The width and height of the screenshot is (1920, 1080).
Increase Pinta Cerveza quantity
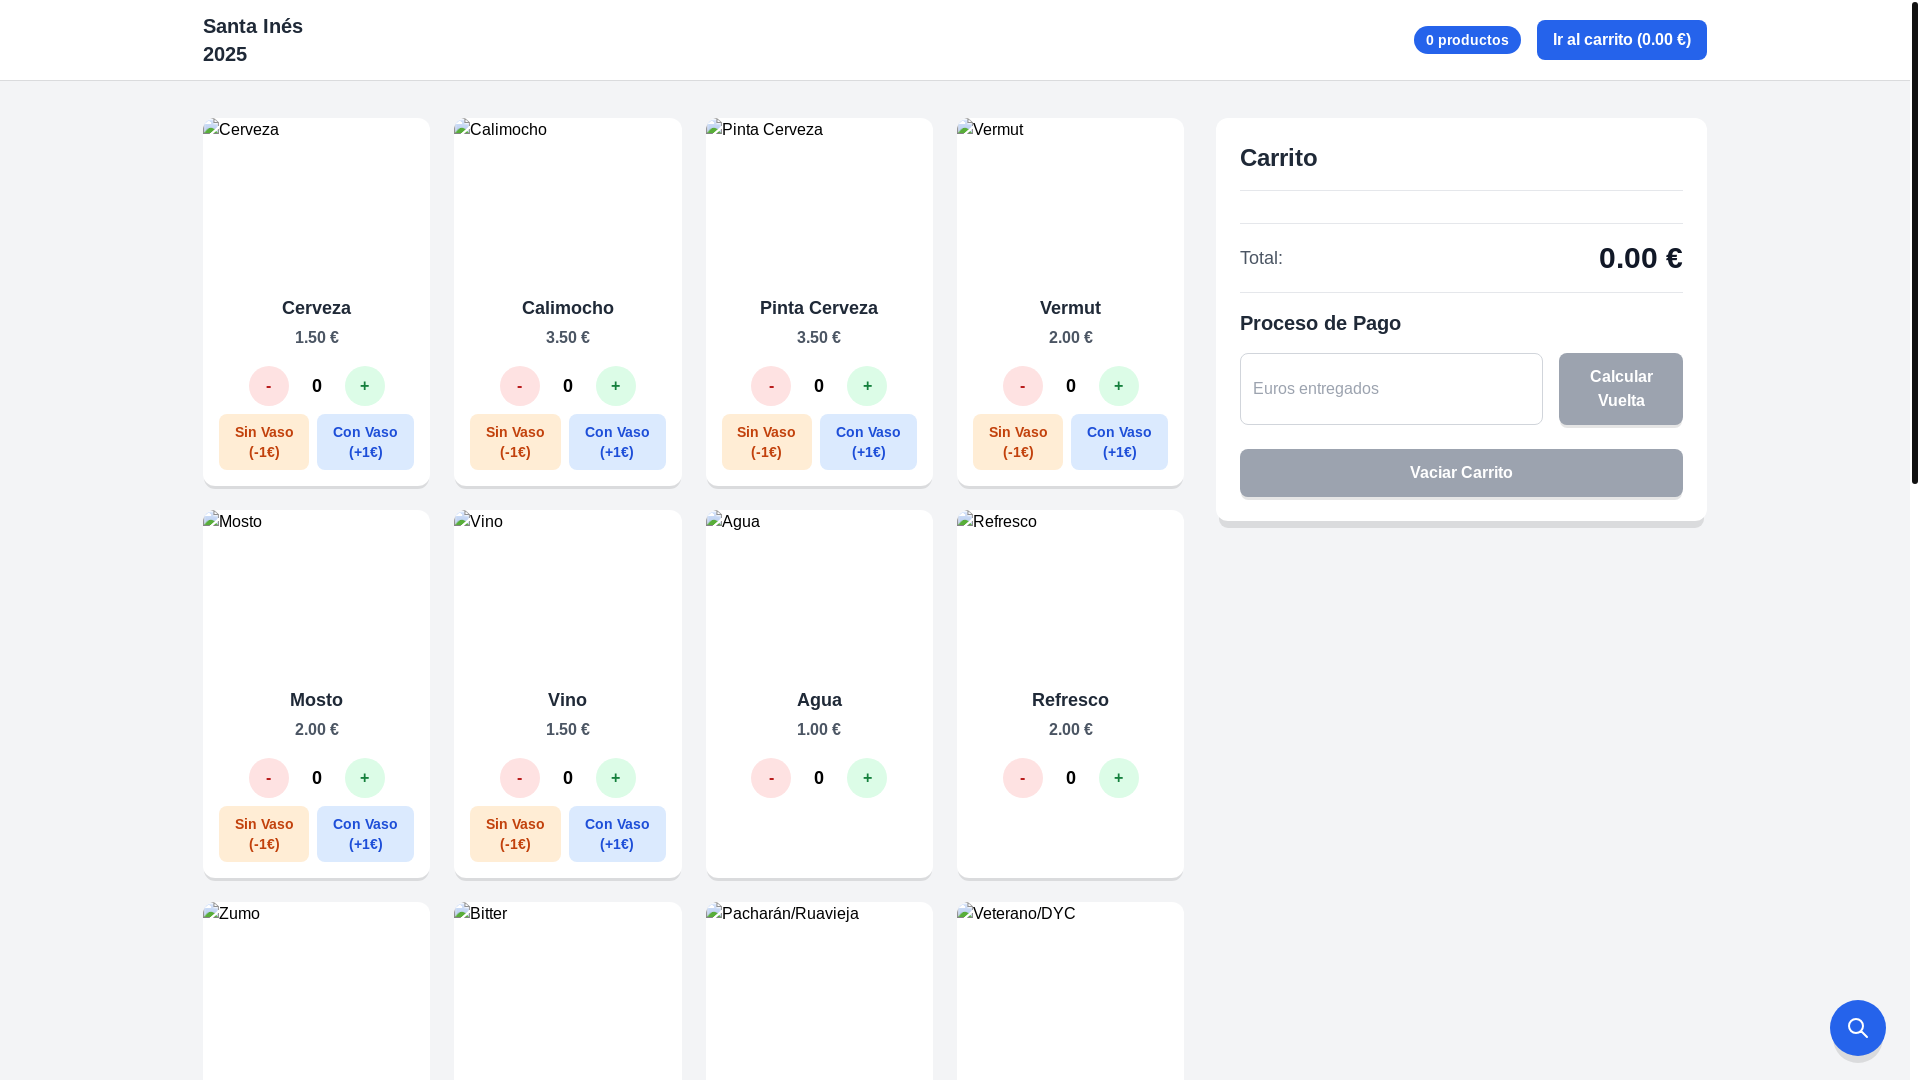click(x=867, y=386)
